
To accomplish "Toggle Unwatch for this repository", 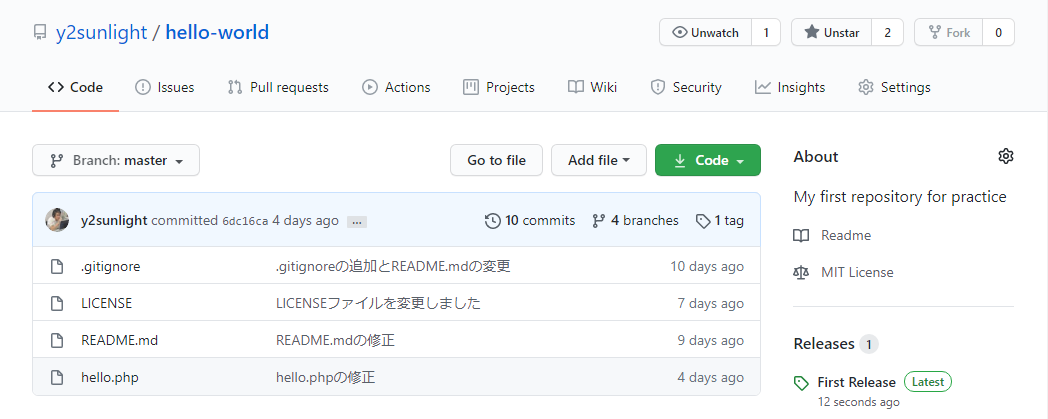I will 705,32.
